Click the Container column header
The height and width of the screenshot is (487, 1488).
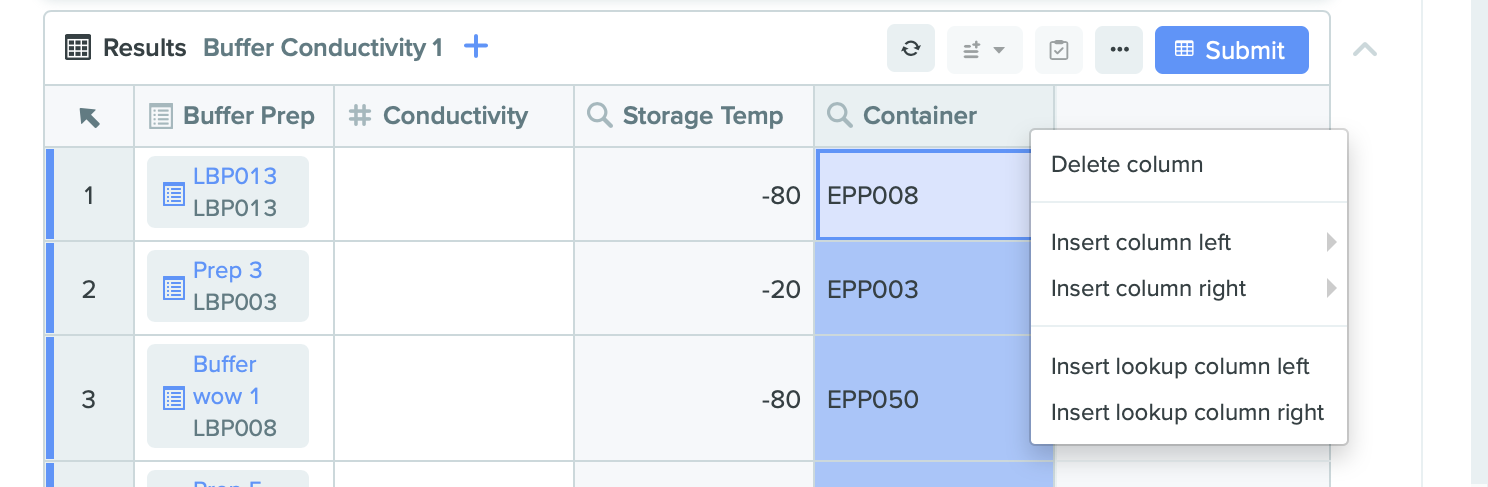coord(919,116)
